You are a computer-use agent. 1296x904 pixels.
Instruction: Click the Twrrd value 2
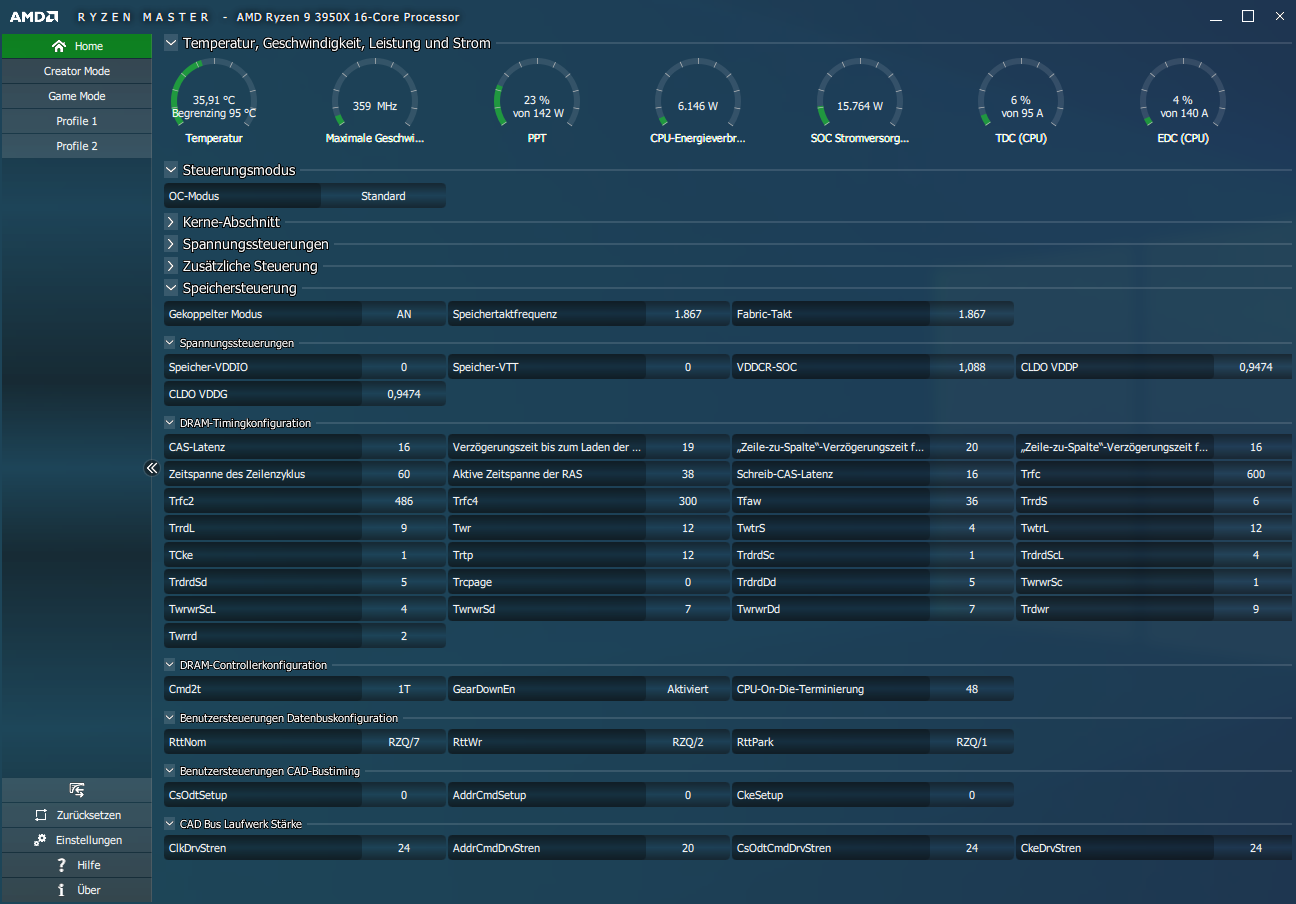pyautogui.click(x=404, y=635)
